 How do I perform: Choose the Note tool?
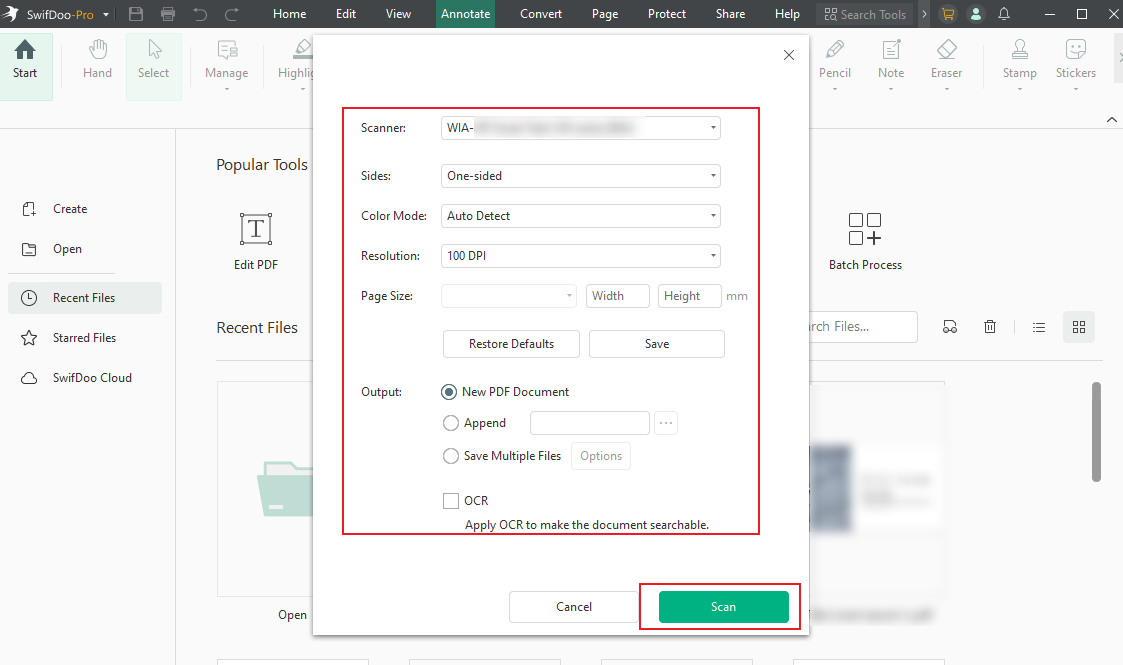pos(890,62)
